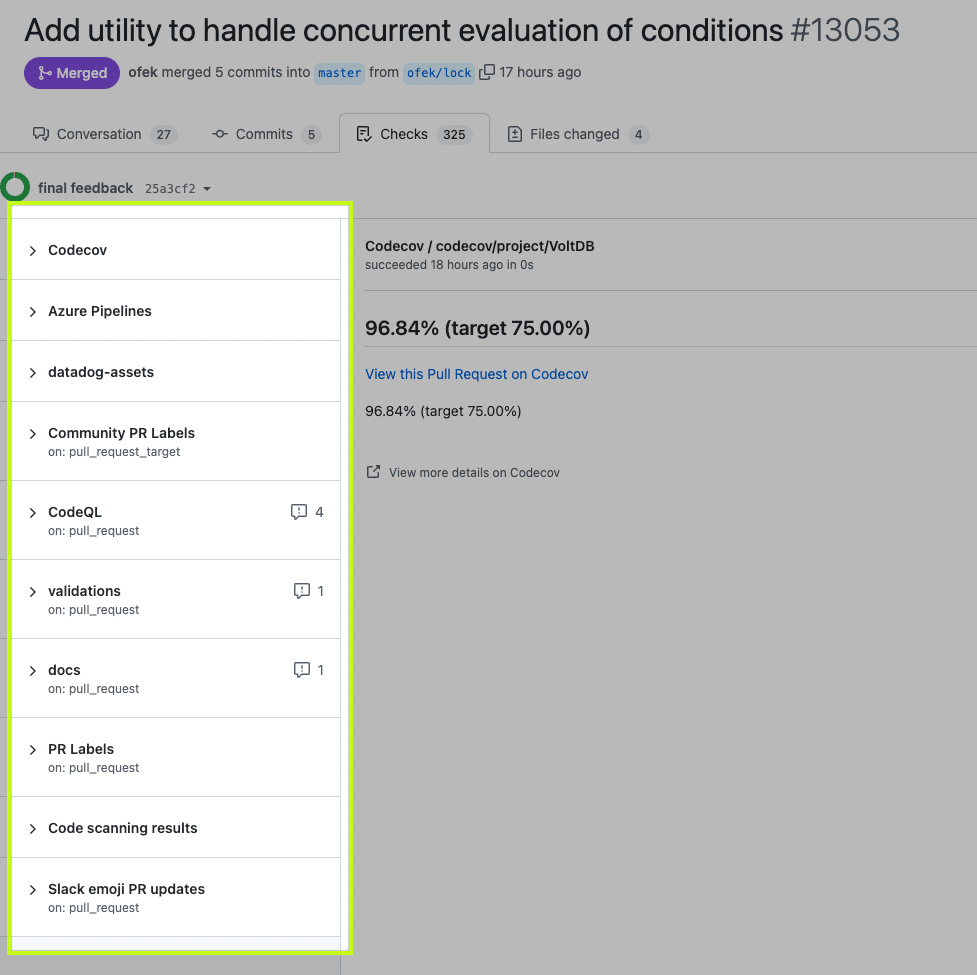Open View this Pull Request on Codecov

pyautogui.click(x=476, y=374)
